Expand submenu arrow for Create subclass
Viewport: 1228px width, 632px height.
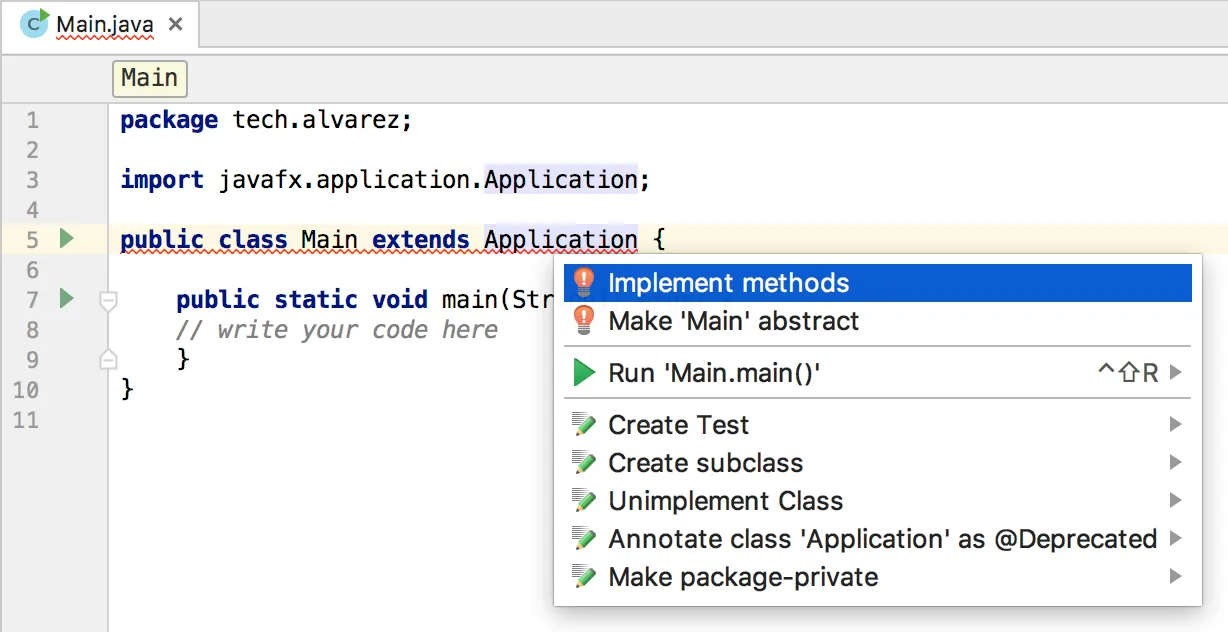pyautogui.click(x=1176, y=463)
